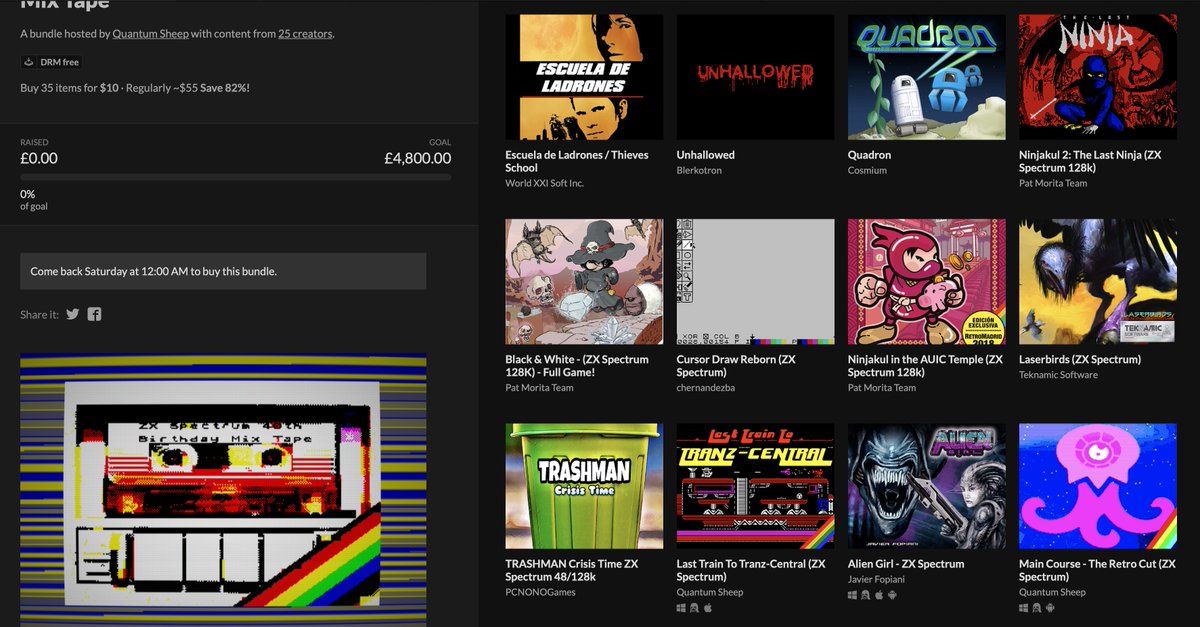Screen dimensions: 1200x627
Task: Click the £0.00 raised amount
Action: (x=39, y=158)
